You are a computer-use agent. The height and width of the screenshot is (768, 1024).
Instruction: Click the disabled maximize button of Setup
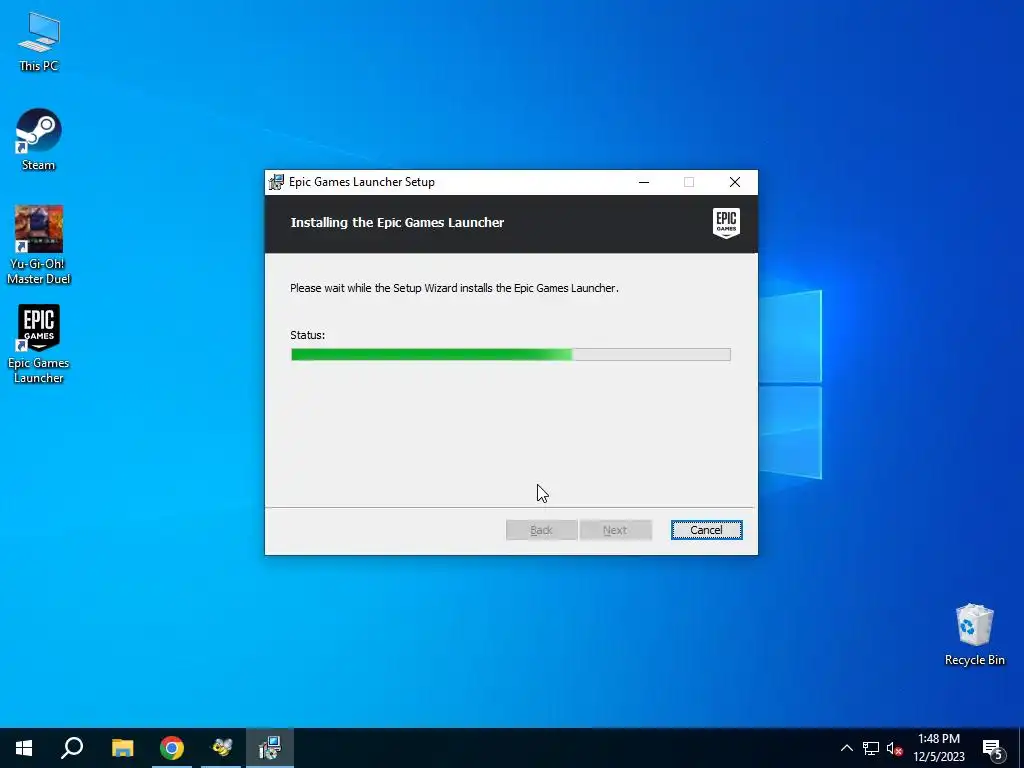click(x=689, y=182)
